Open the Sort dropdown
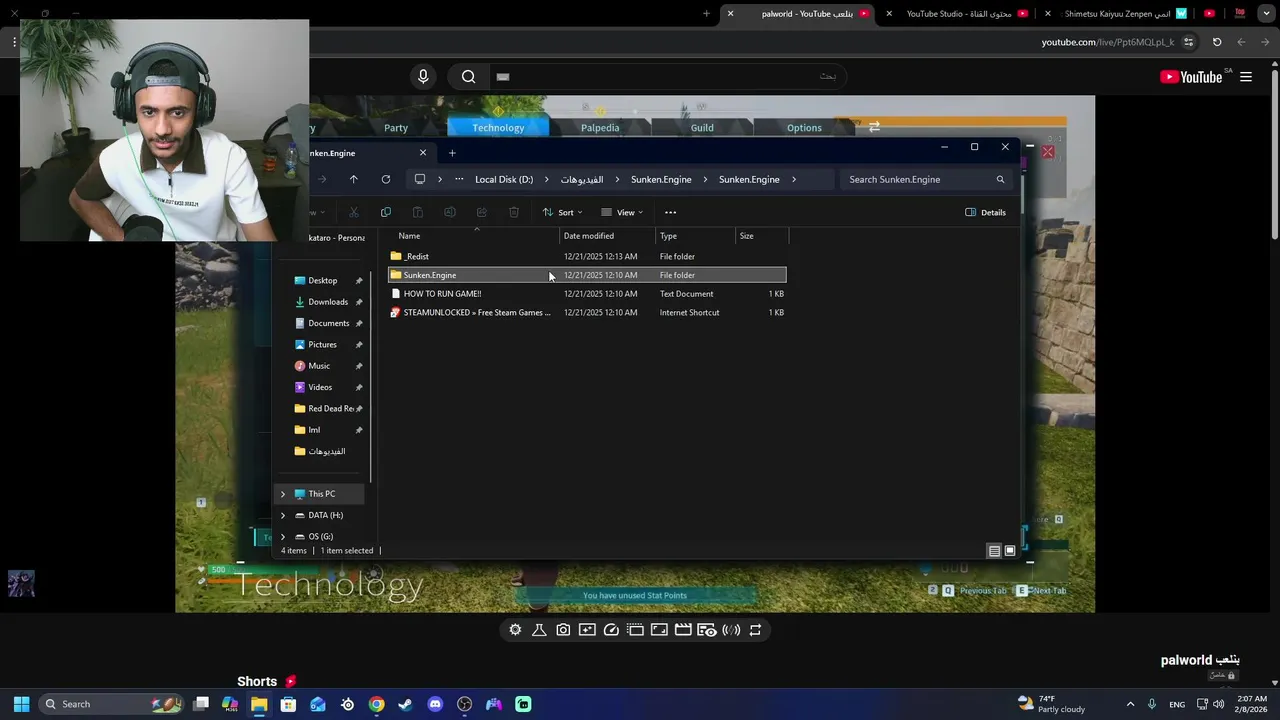Viewport: 1280px width, 720px height. [563, 212]
